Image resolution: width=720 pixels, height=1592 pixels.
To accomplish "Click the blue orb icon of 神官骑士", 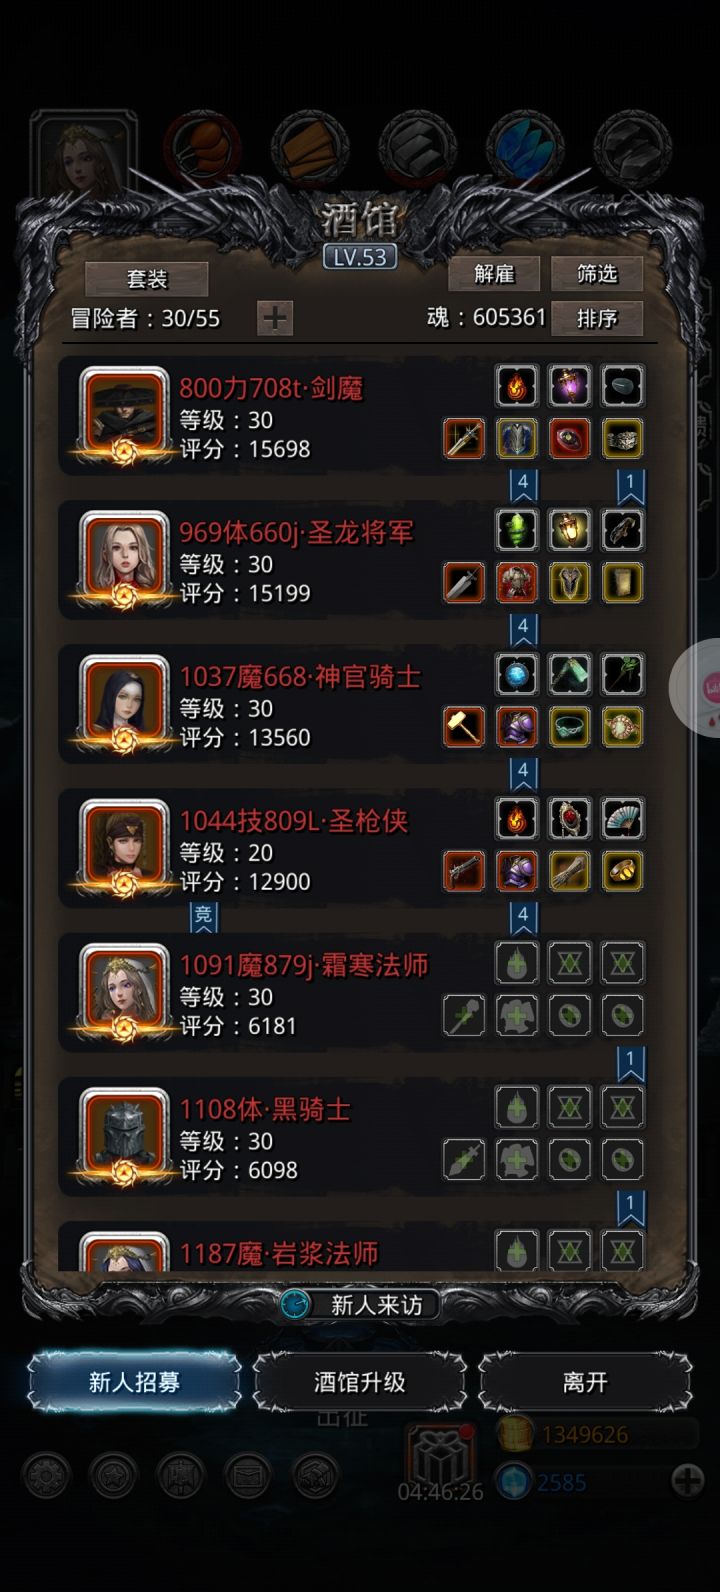I will 517,675.
